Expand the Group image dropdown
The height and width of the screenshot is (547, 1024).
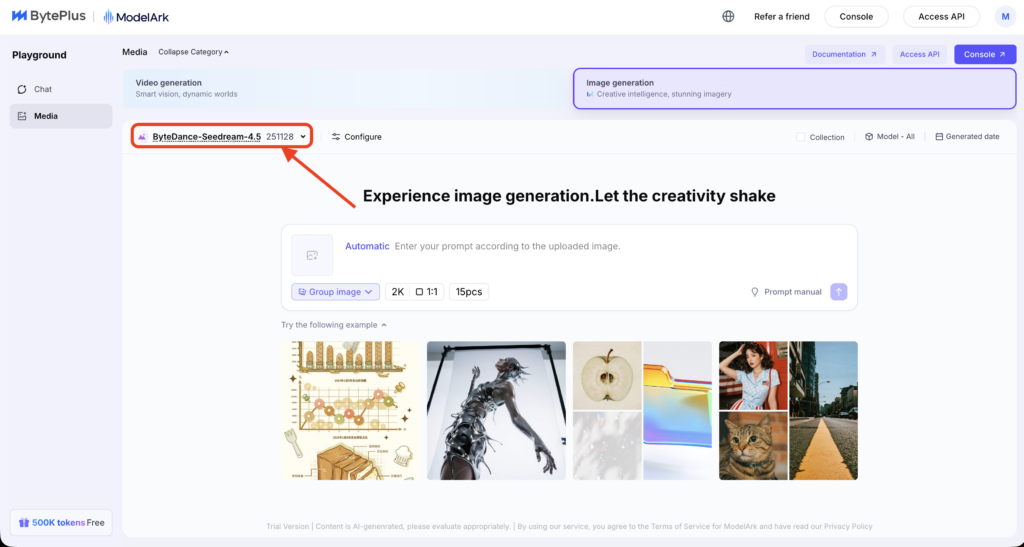point(335,292)
